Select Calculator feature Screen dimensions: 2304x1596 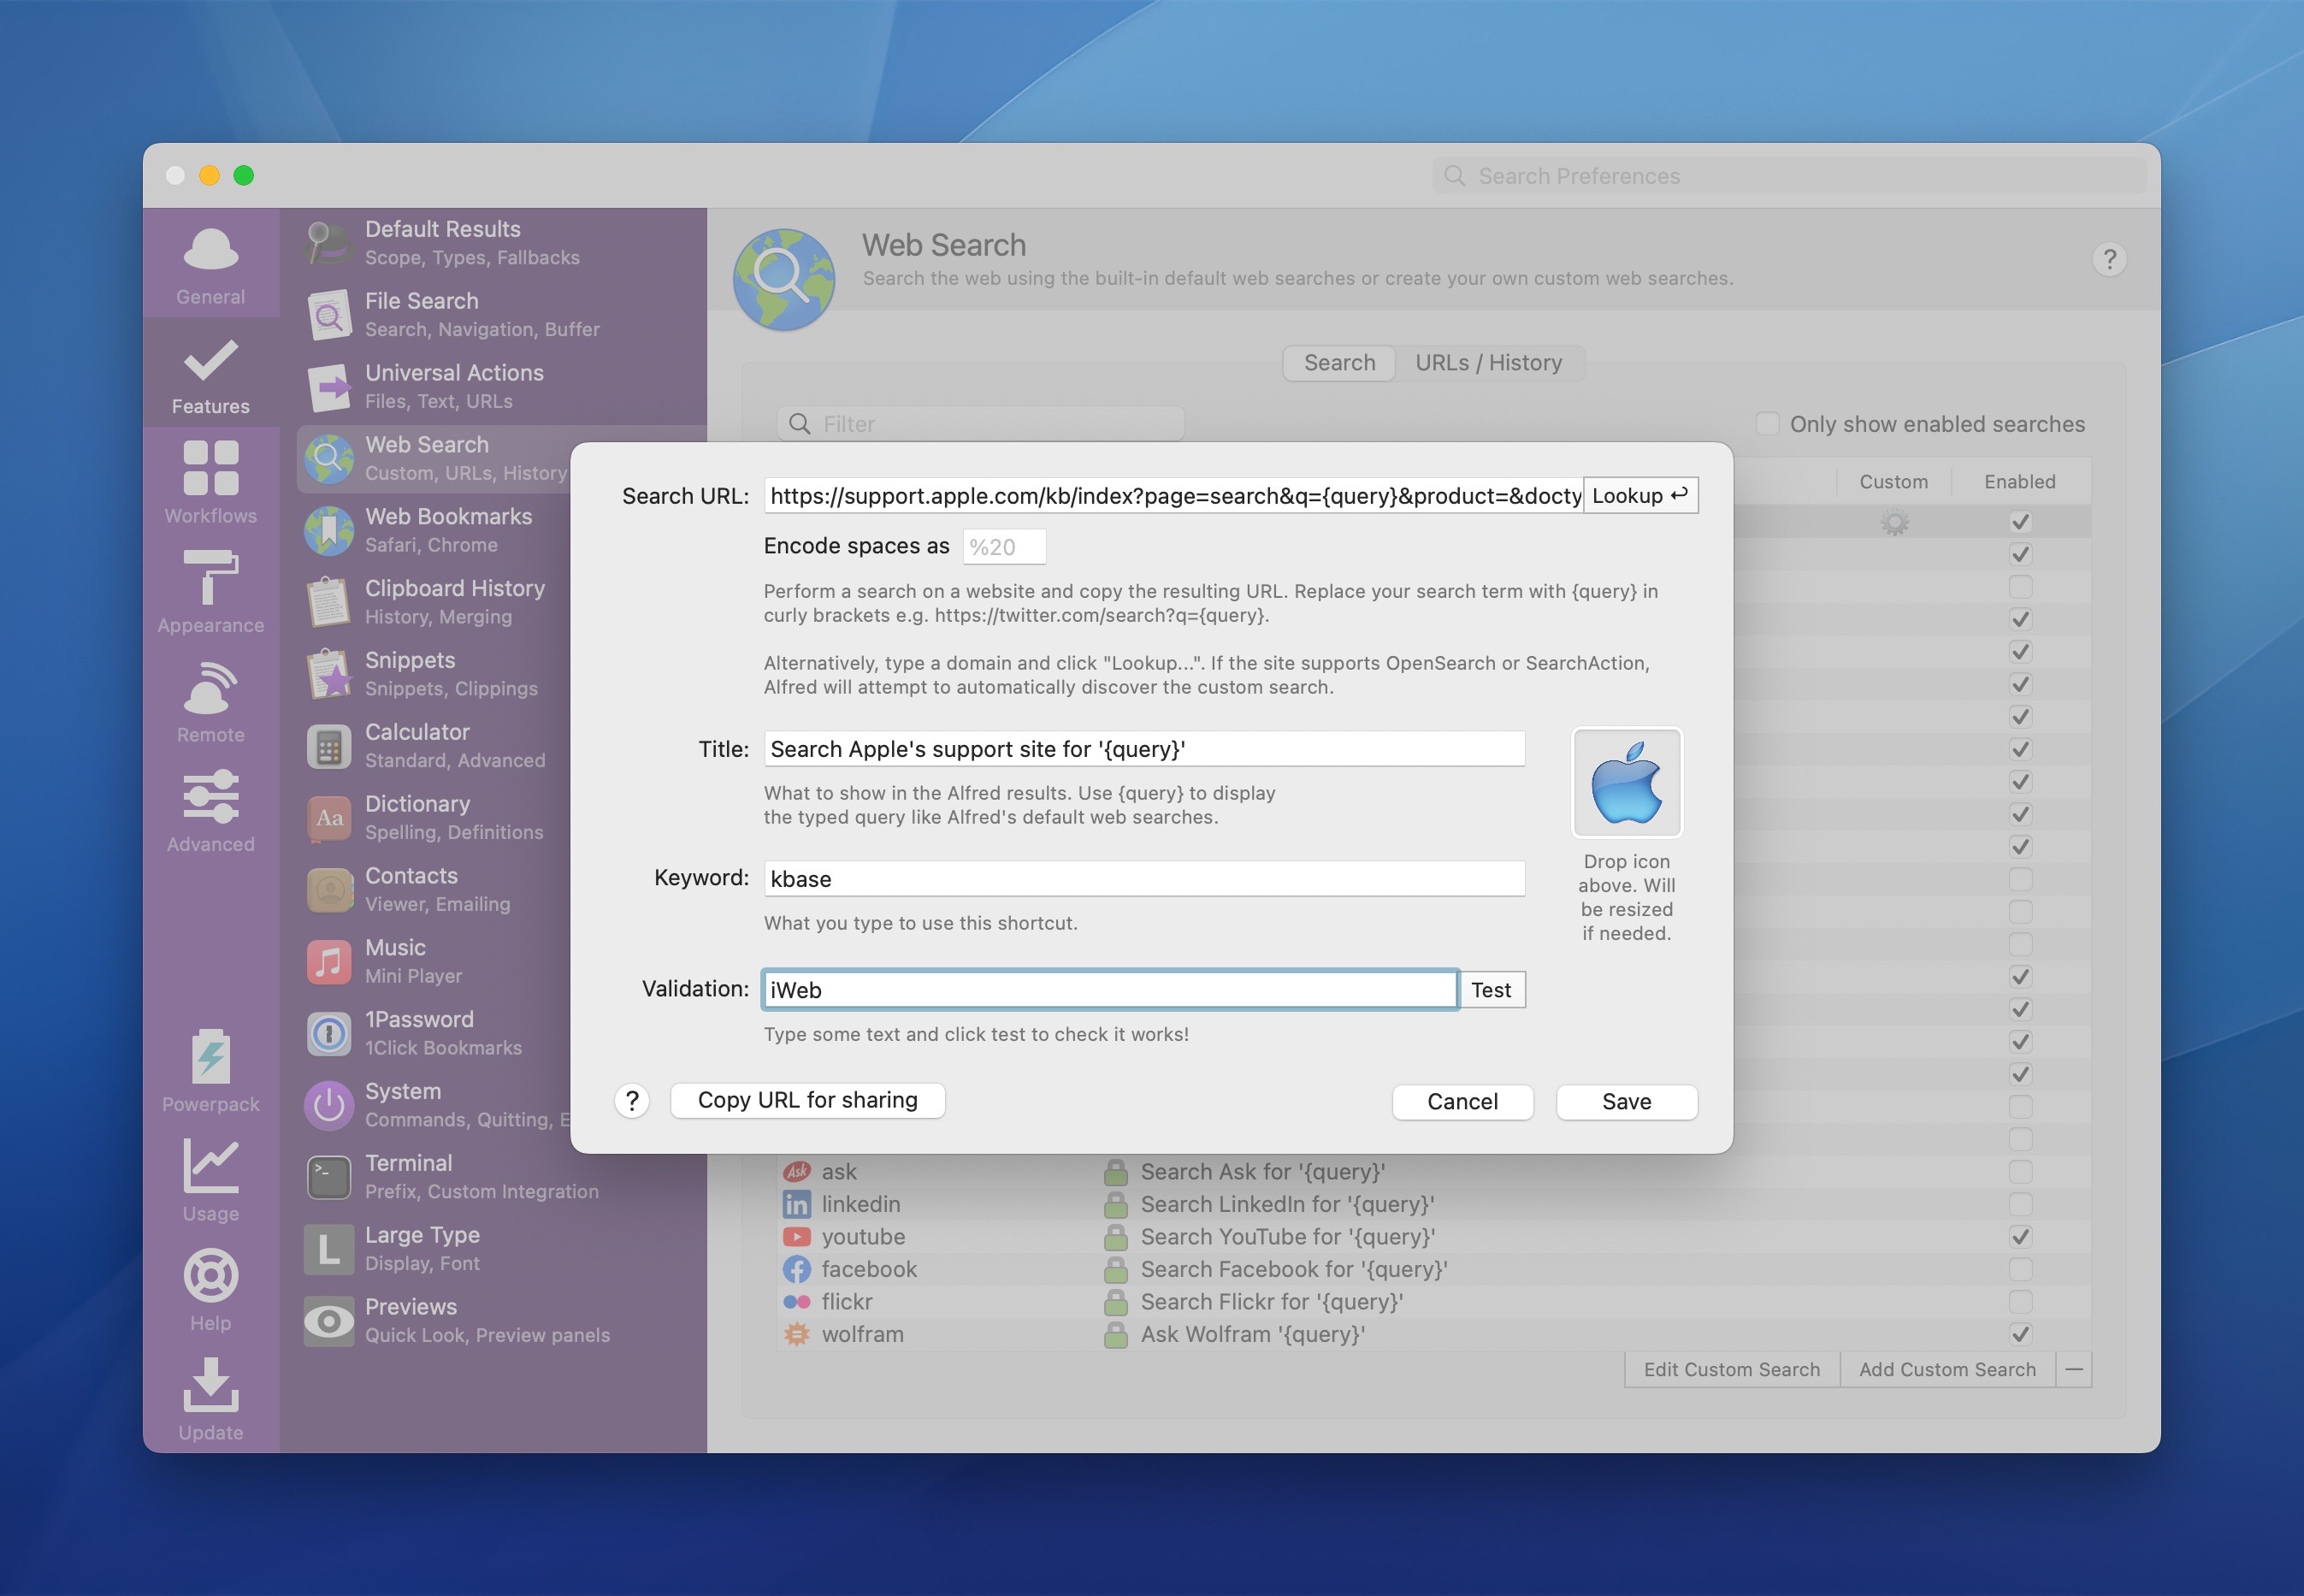click(433, 746)
